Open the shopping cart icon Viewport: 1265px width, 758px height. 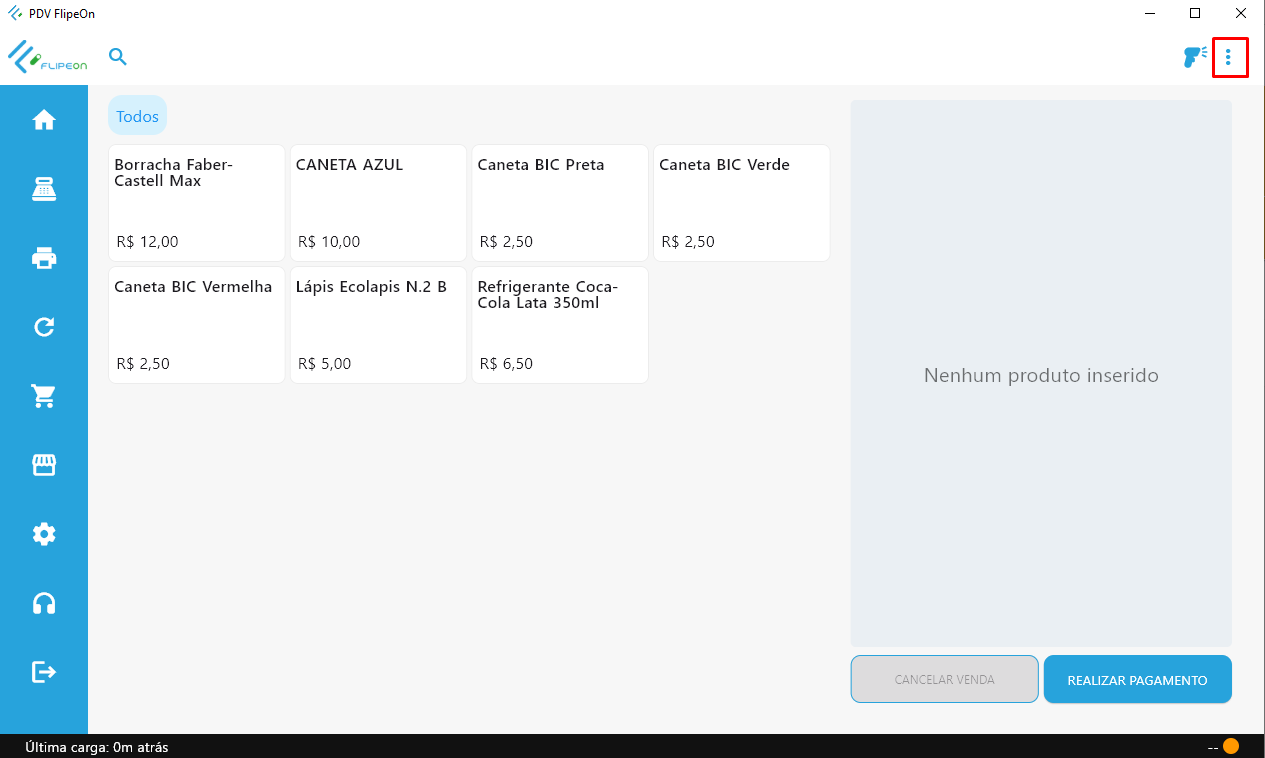(x=44, y=396)
